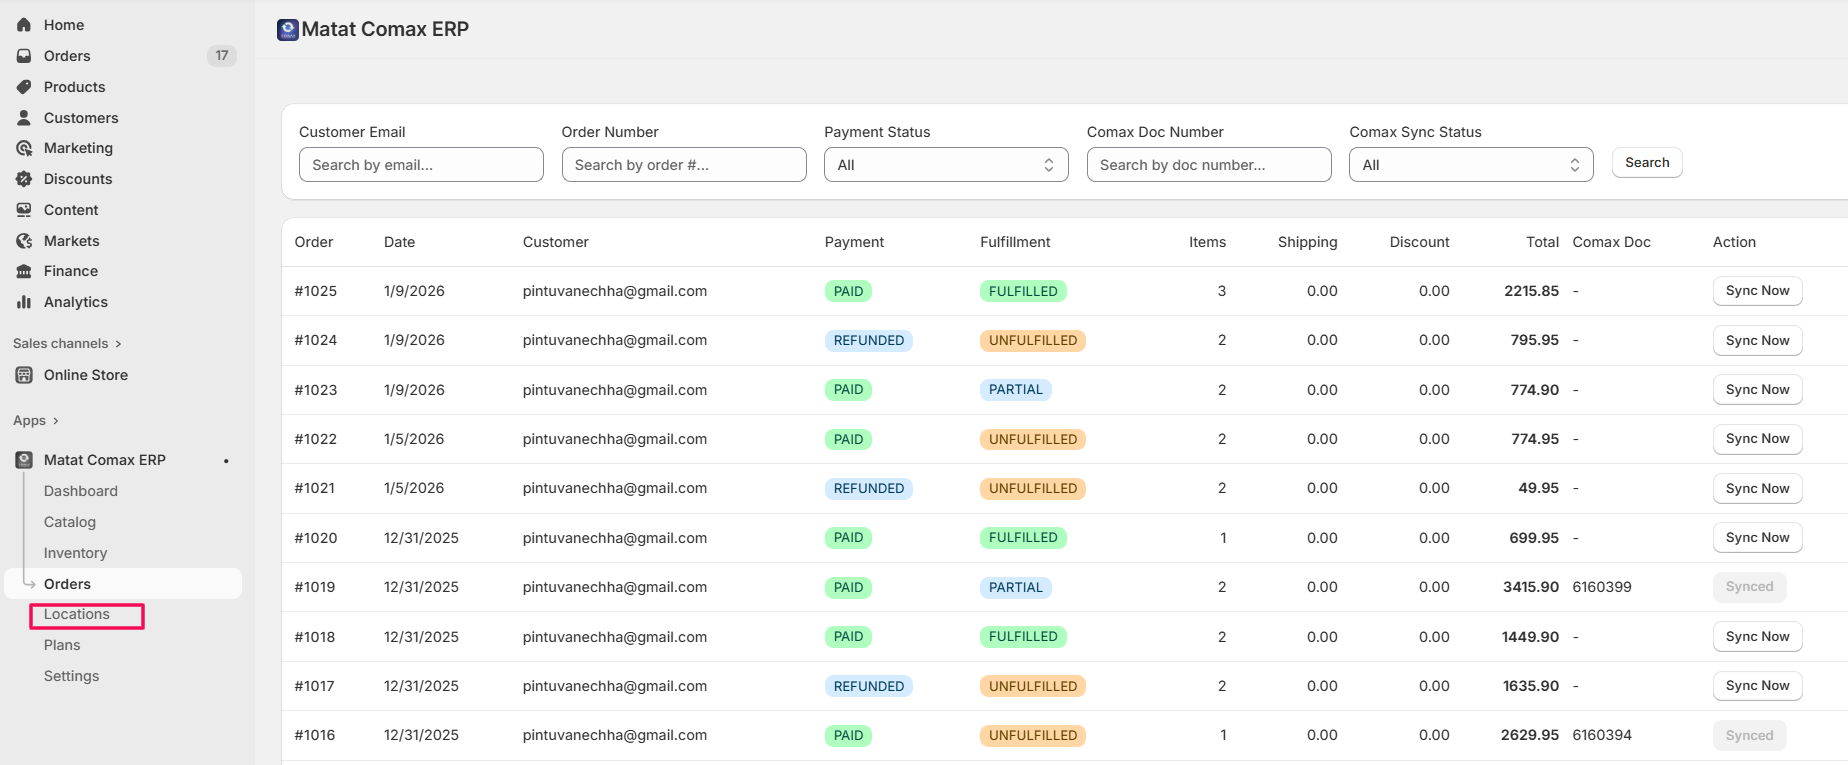
Task: Click the Customer Email search field
Action: [421, 165]
